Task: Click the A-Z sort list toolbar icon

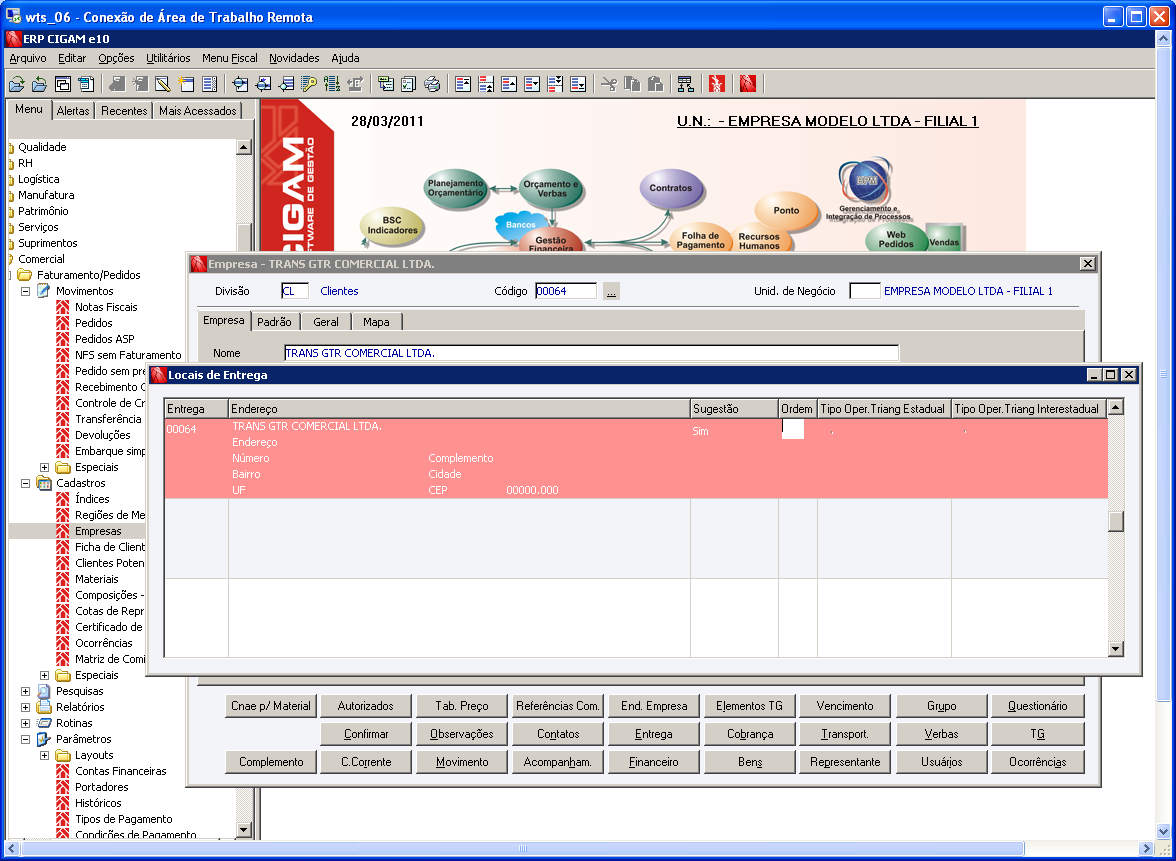Action: click(x=332, y=84)
